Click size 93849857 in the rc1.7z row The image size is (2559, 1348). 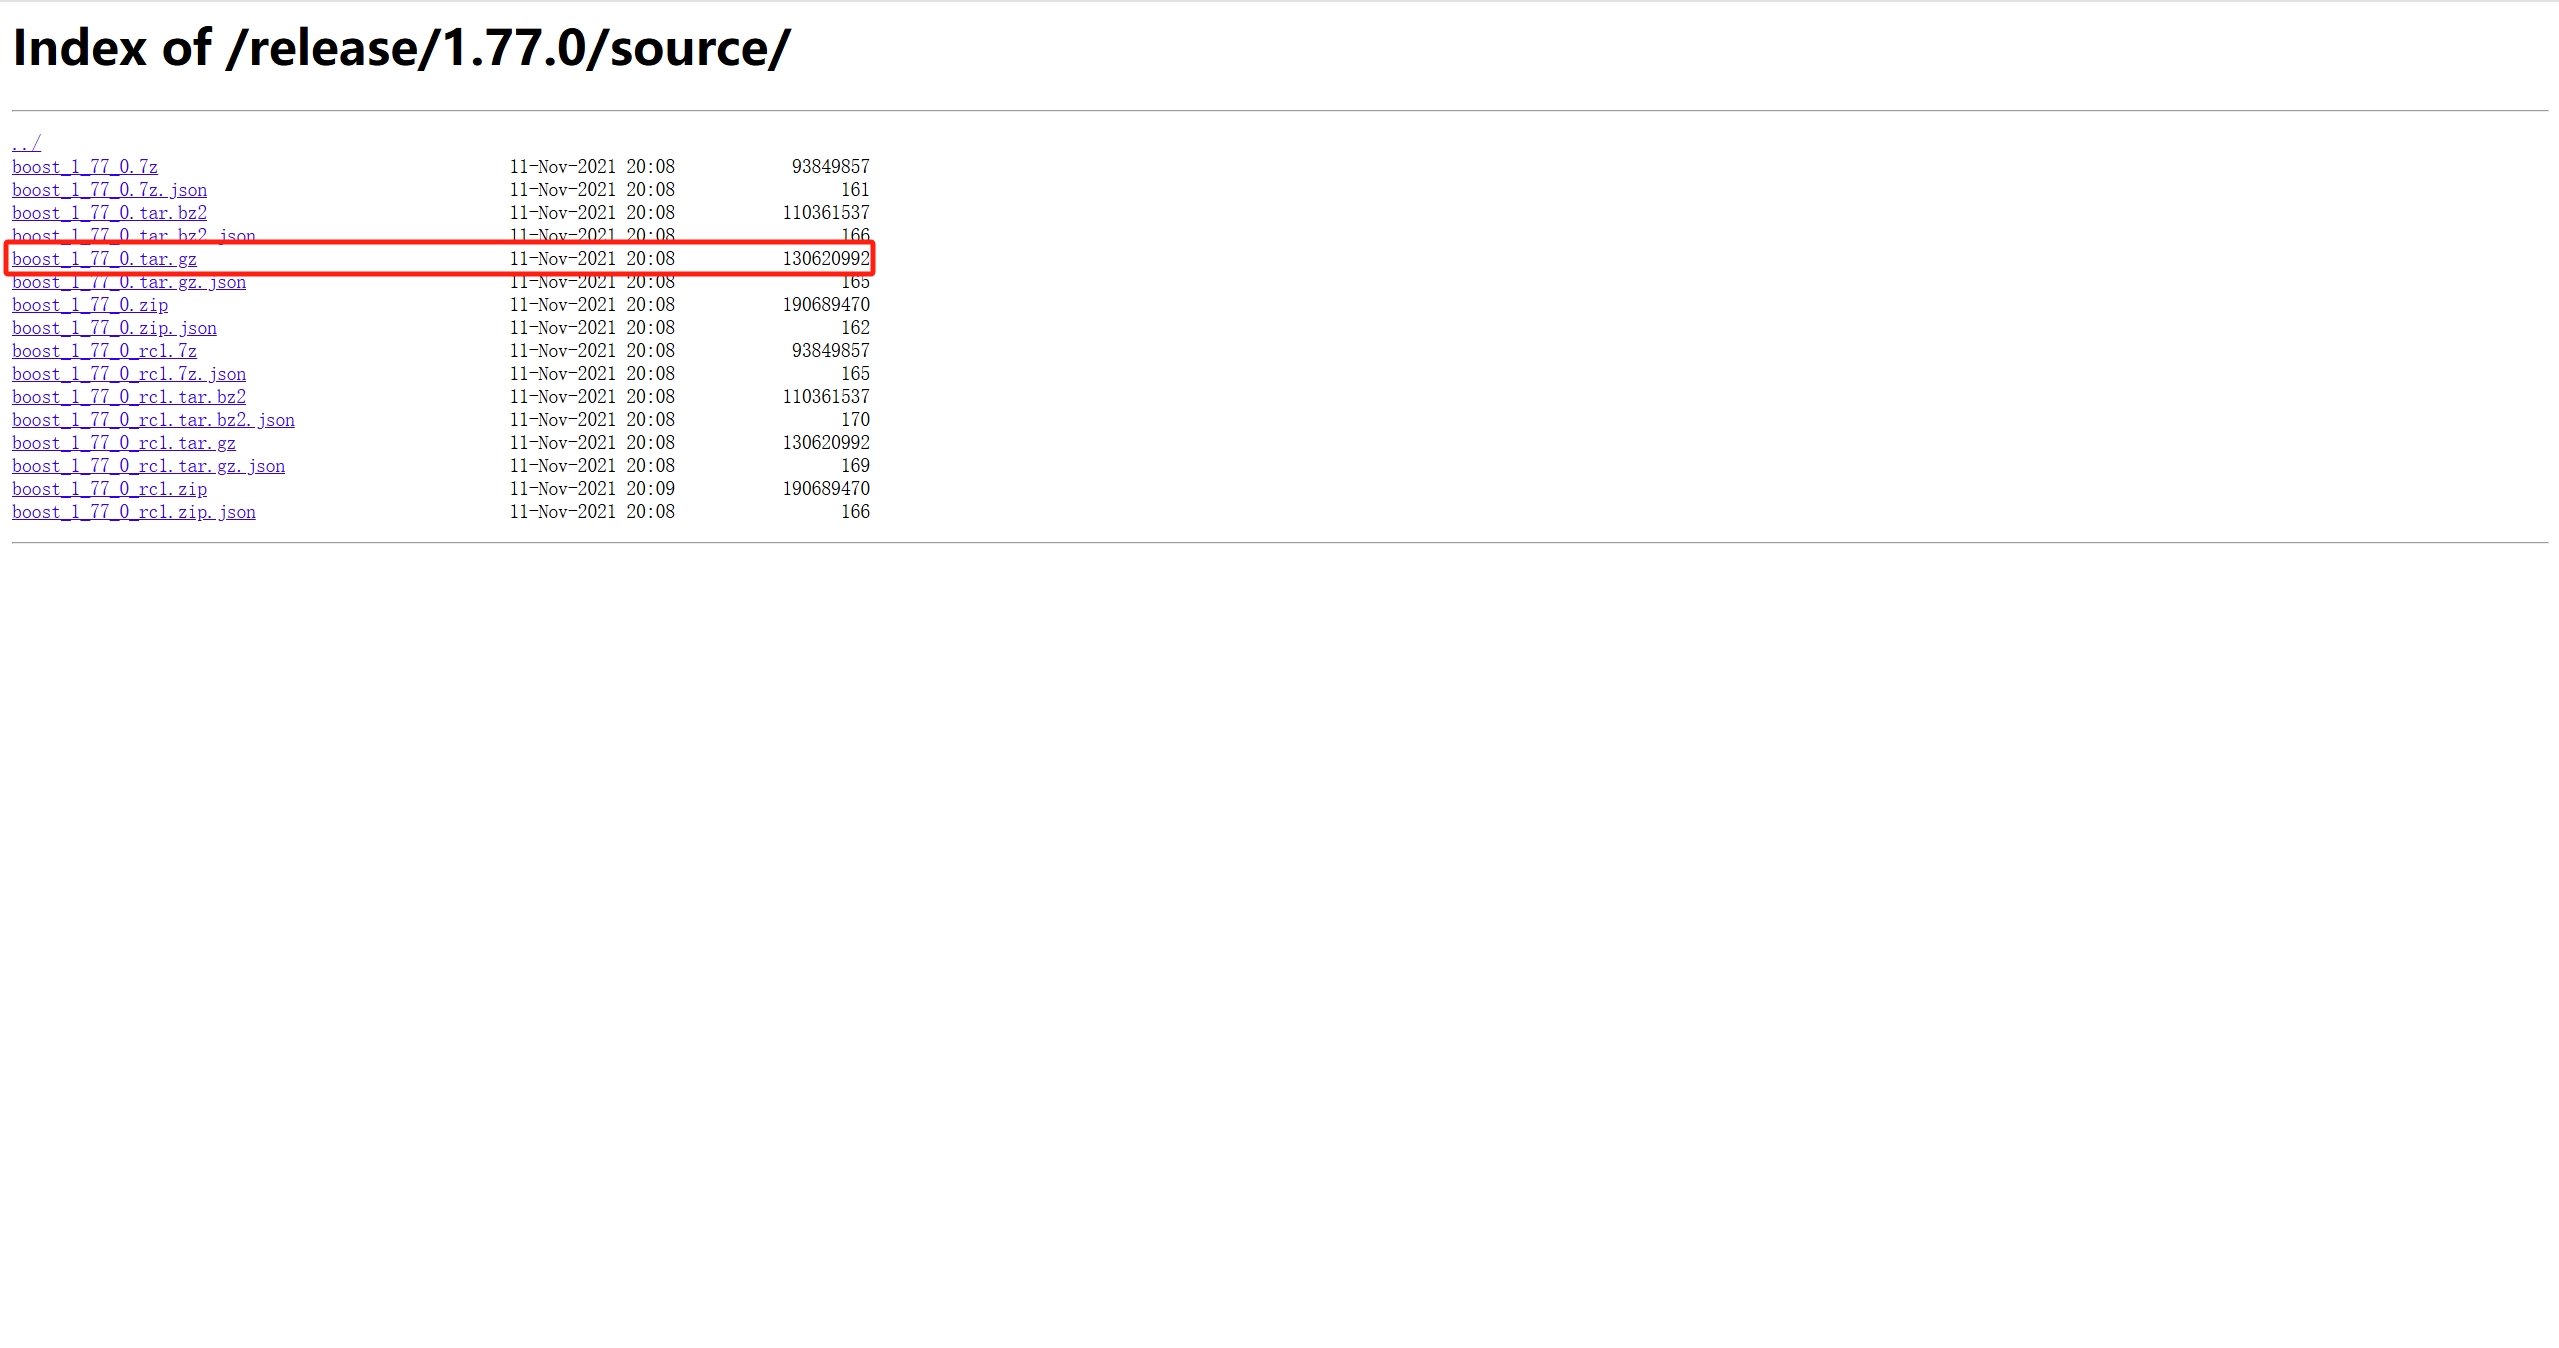(831, 350)
